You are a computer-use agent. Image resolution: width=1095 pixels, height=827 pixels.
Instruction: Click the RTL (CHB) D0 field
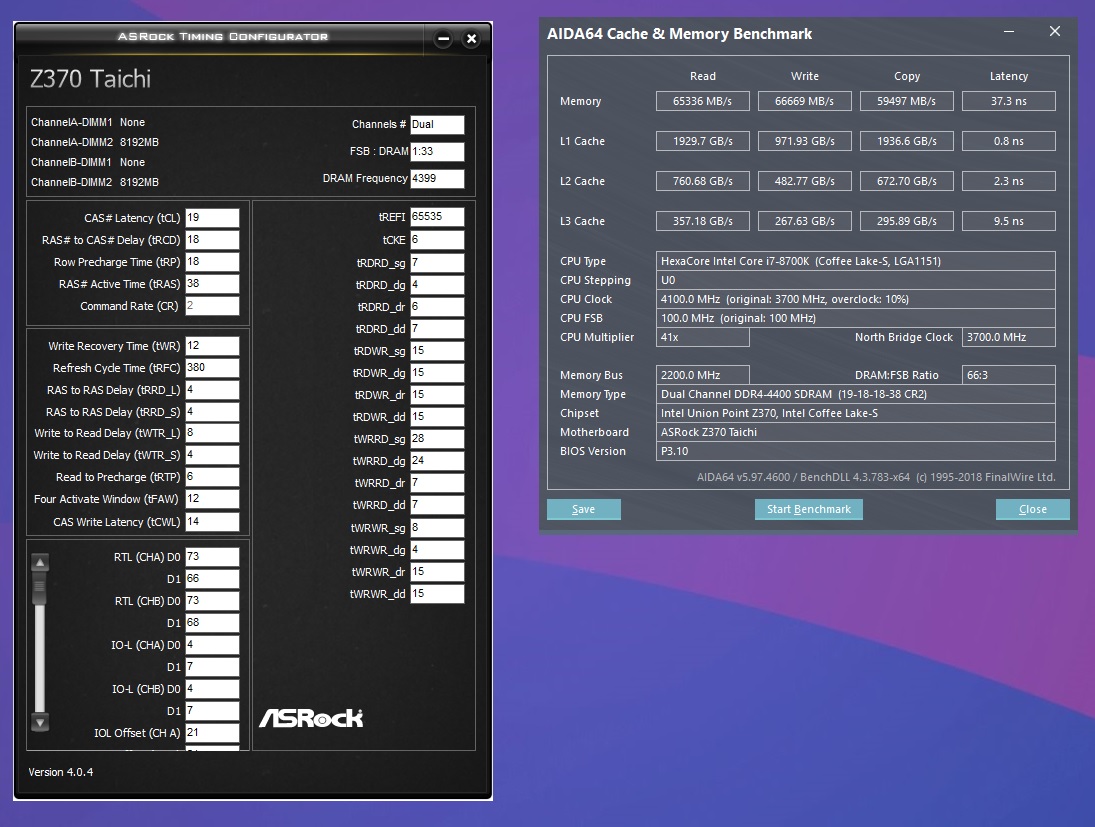tap(212, 601)
